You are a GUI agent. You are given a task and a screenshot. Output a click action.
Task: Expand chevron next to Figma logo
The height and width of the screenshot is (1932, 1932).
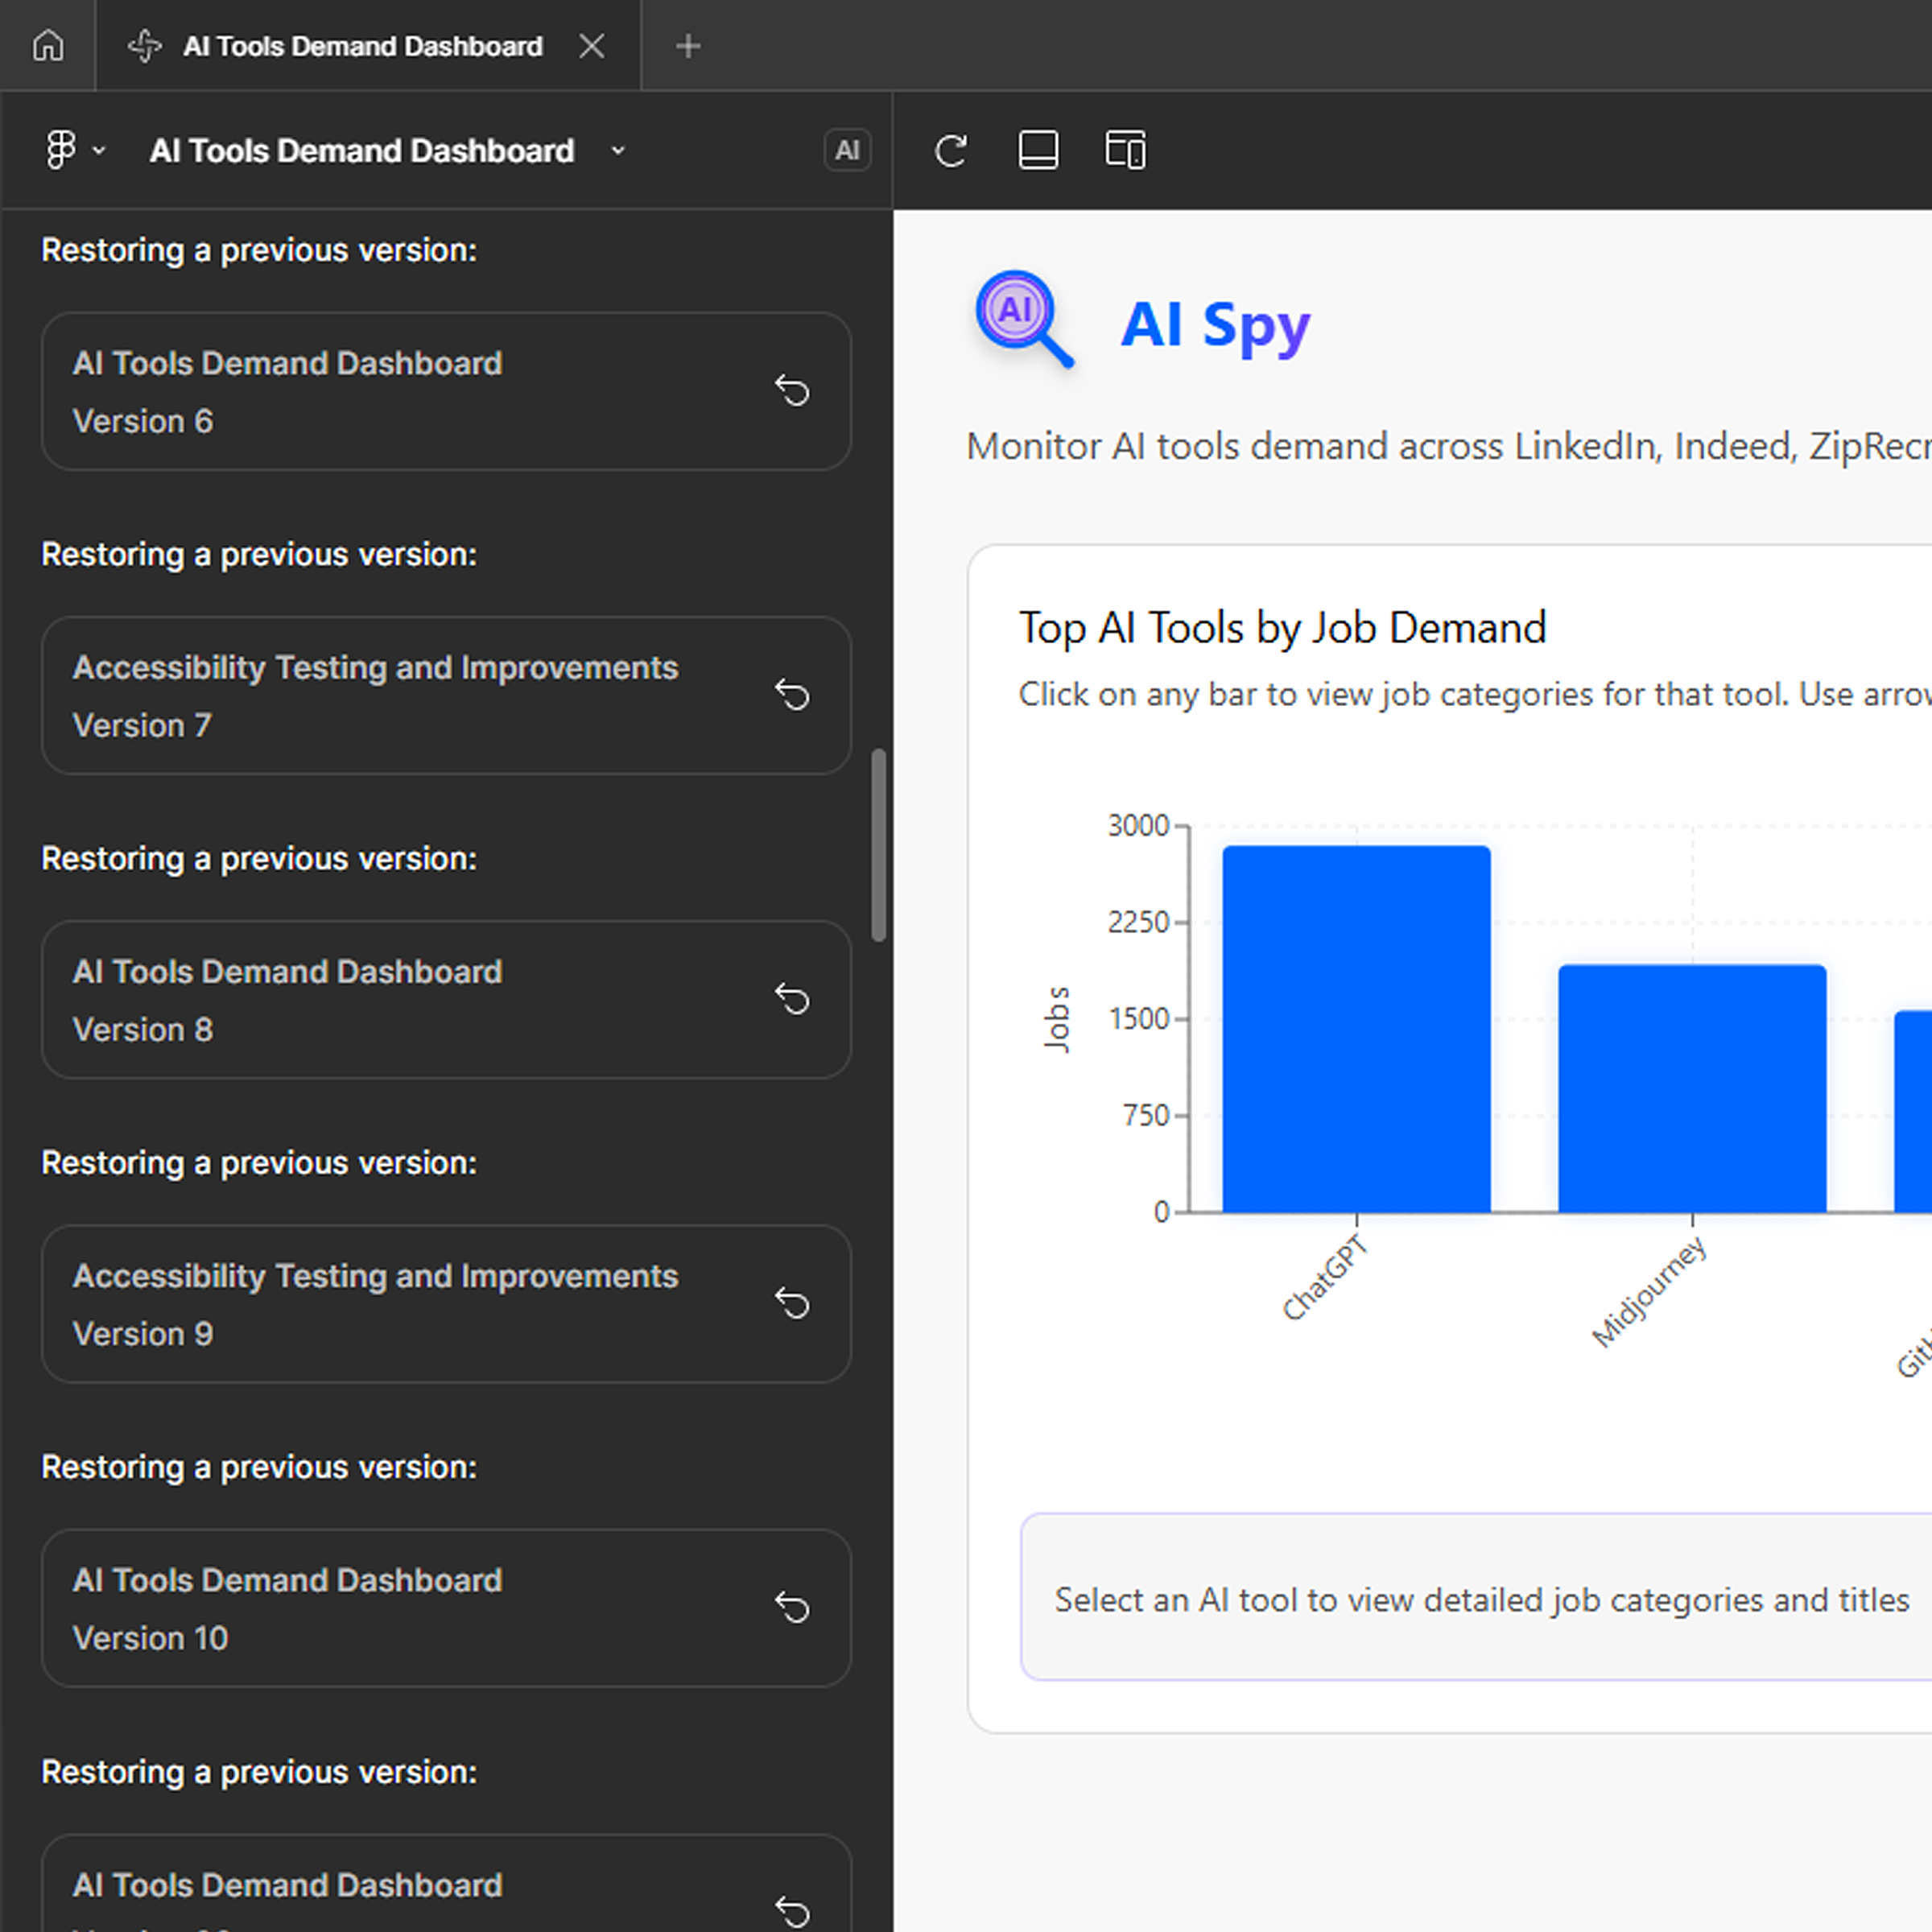click(x=99, y=151)
